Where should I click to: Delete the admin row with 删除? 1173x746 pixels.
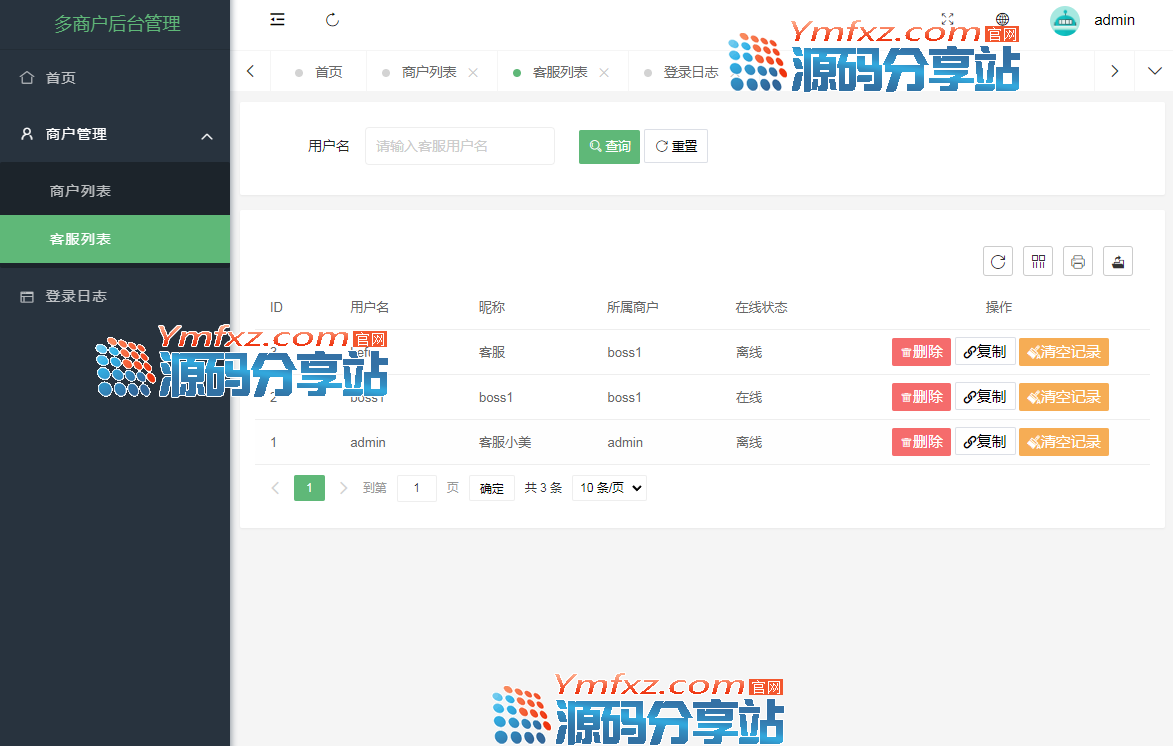pyautogui.click(x=921, y=442)
